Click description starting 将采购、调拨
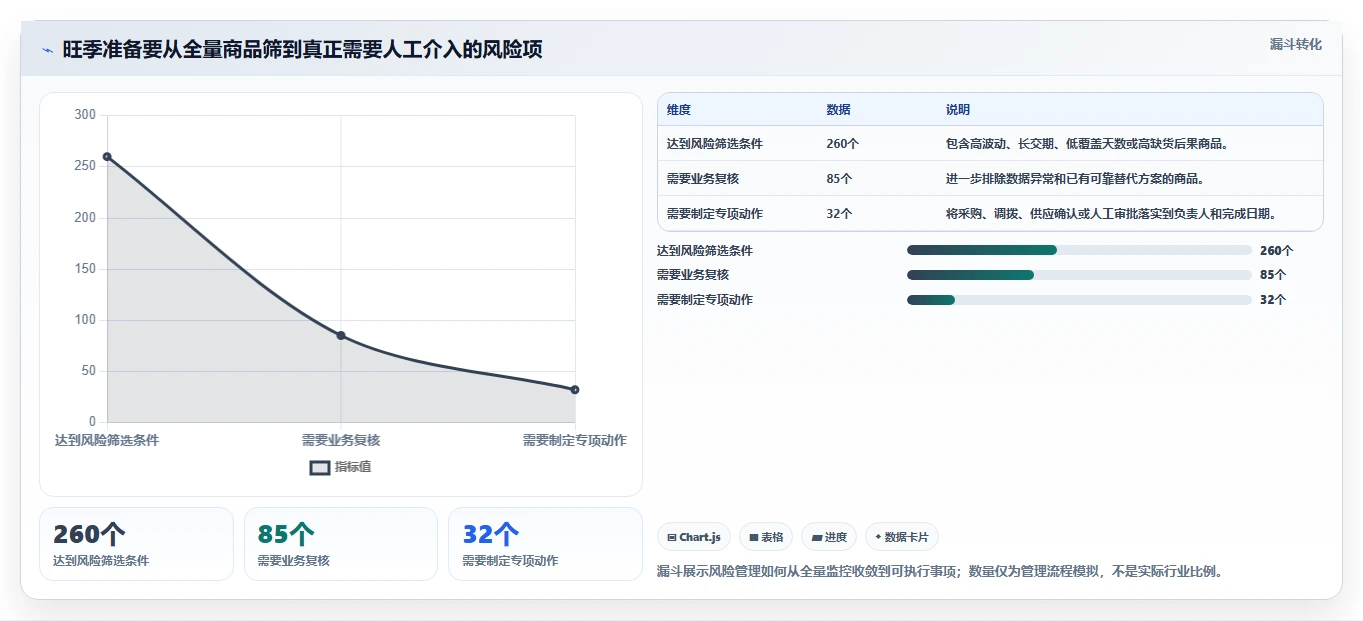Image resolution: width=1363 pixels, height=621 pixels. (x=1111, y=214)
